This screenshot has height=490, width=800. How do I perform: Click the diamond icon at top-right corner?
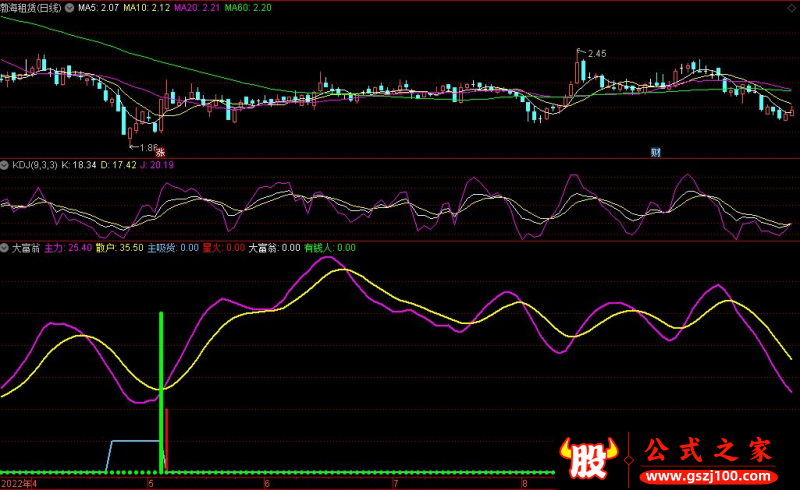click(x=793, y=6)
